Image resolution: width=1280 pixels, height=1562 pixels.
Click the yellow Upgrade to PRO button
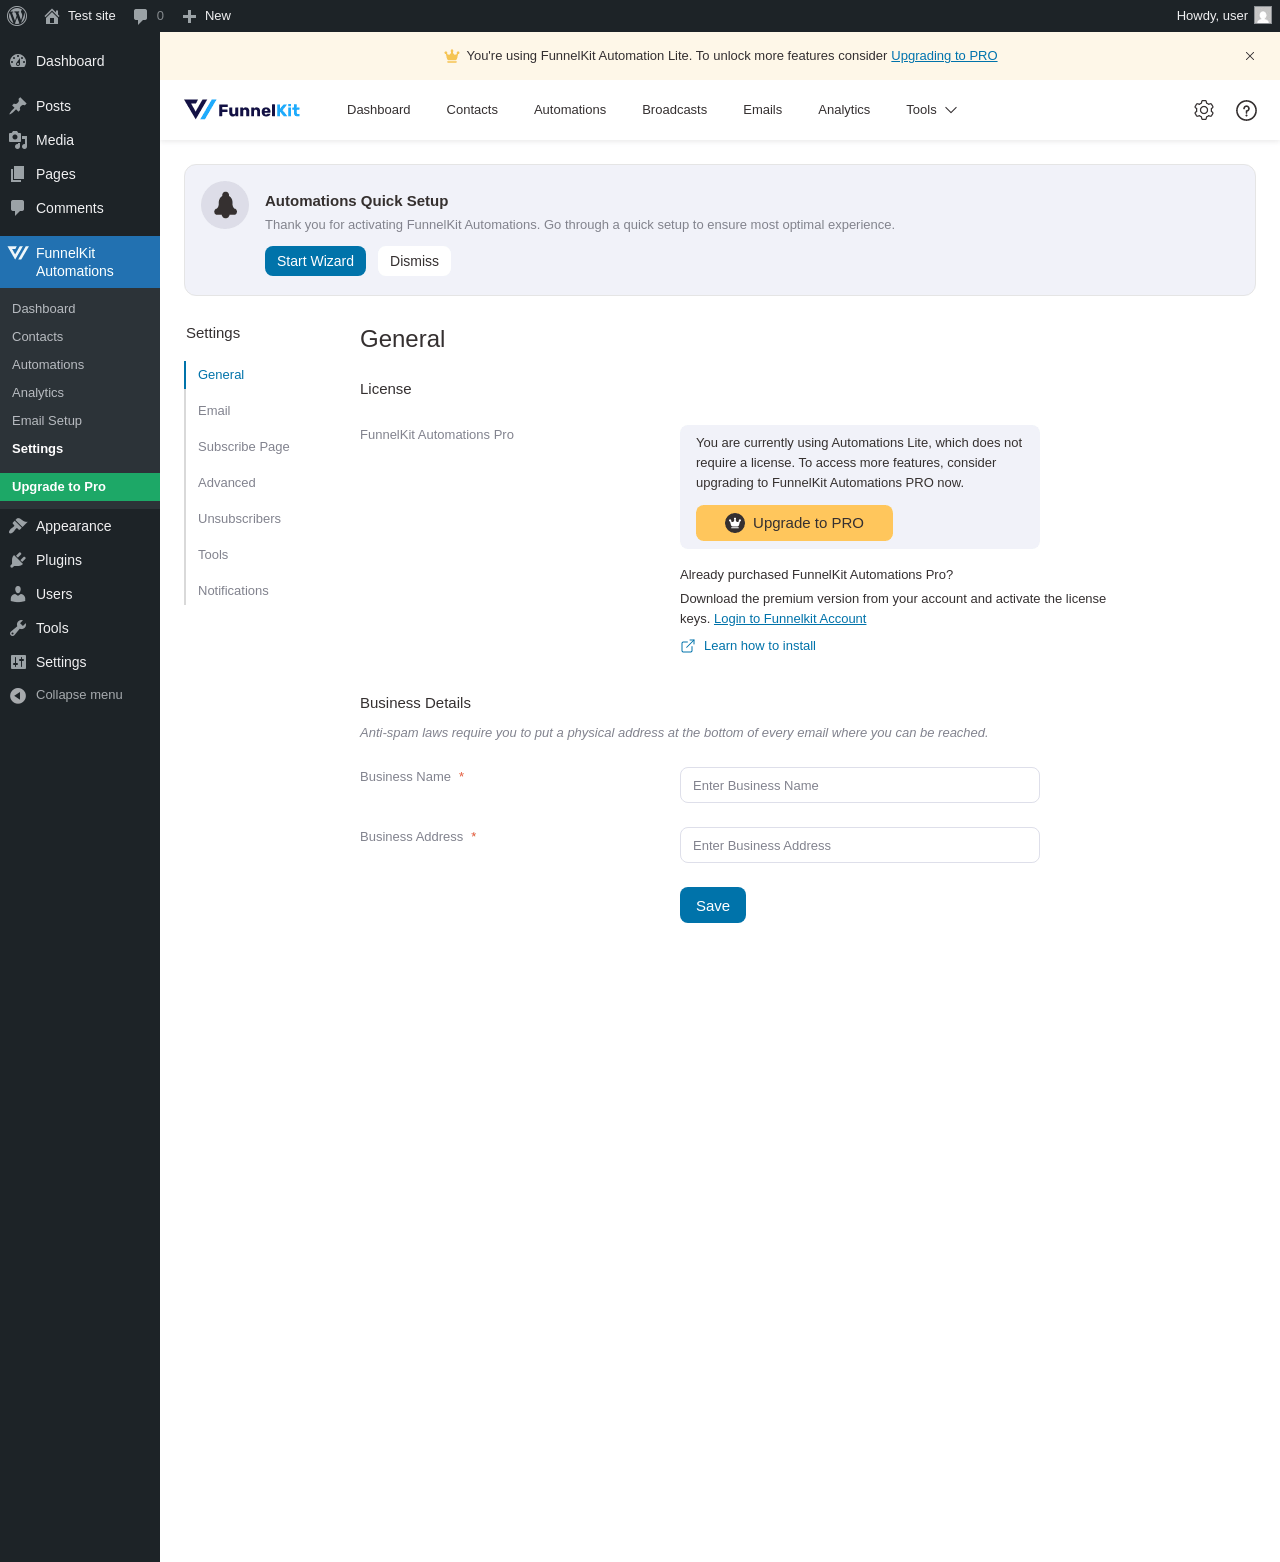[x=794, y=523]
